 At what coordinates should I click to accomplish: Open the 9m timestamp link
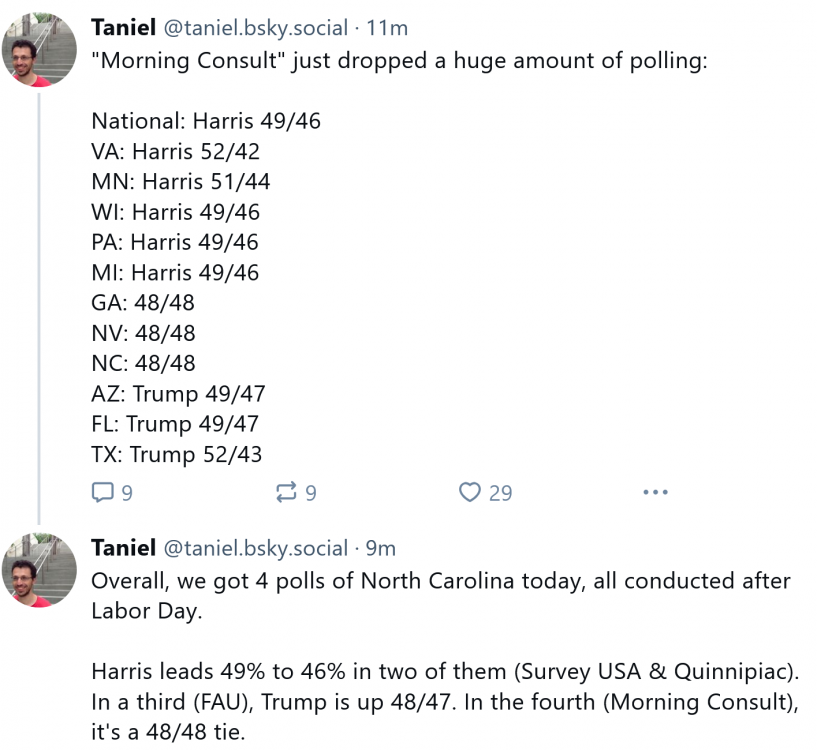tap(381, 548)
